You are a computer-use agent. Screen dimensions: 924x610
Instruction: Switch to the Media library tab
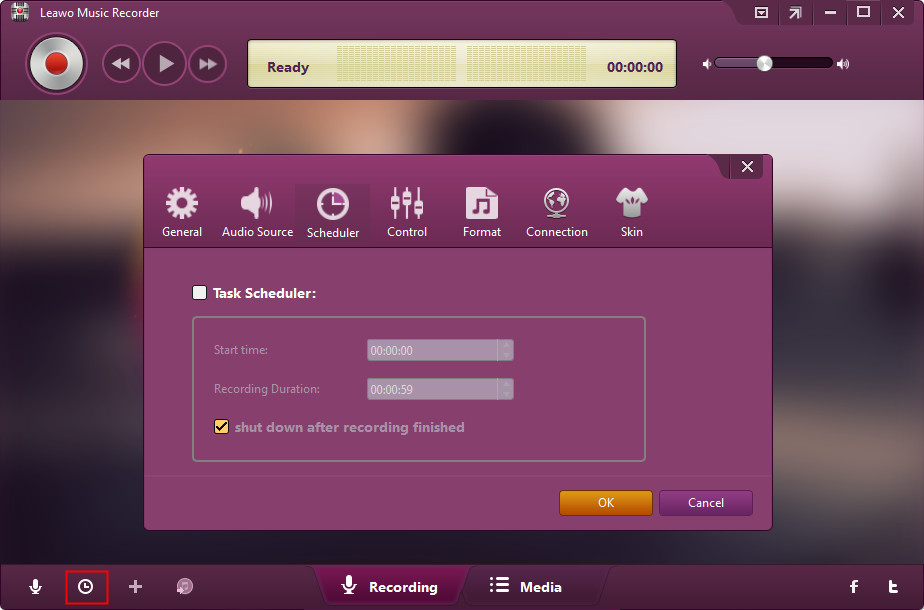526,586
